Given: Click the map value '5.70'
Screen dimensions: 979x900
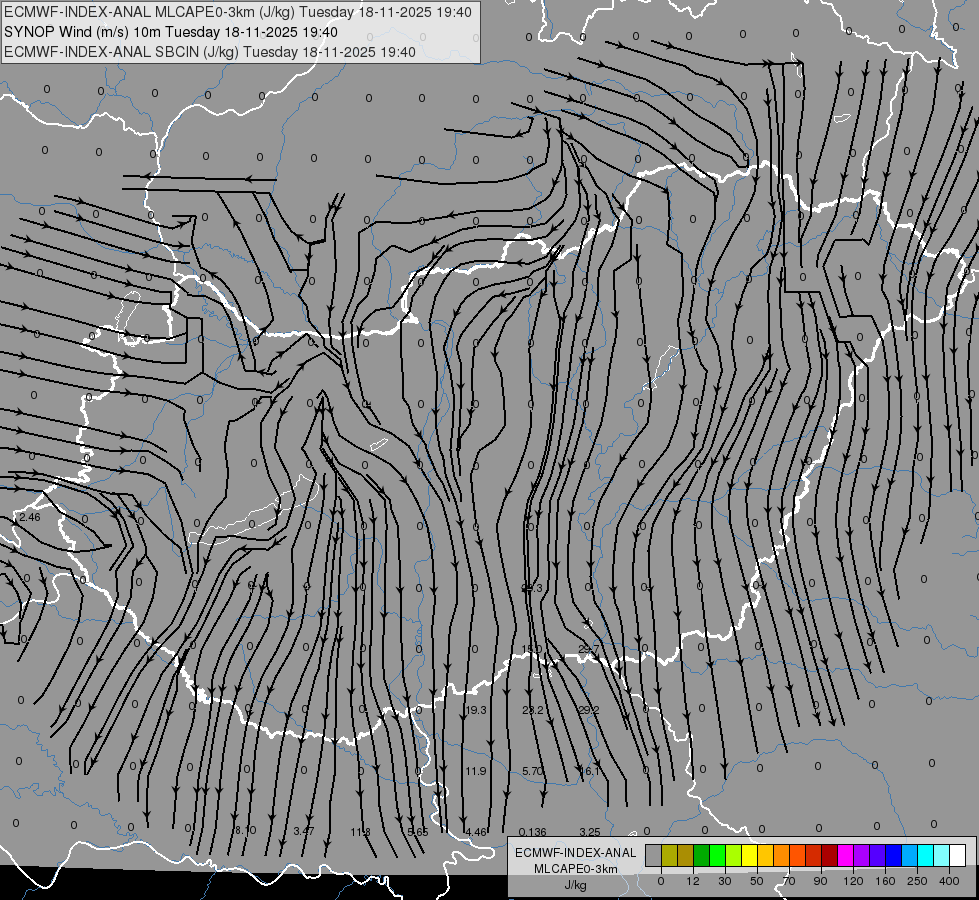Looking at the screenshot, I should [533, 771].
